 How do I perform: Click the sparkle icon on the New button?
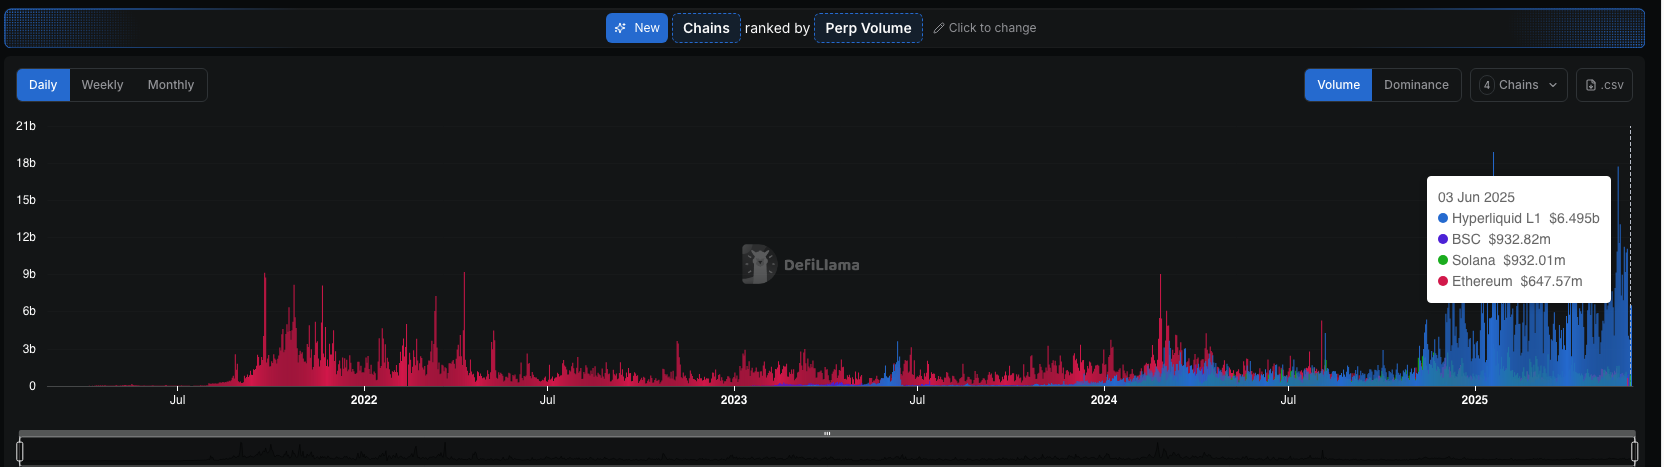620,28
